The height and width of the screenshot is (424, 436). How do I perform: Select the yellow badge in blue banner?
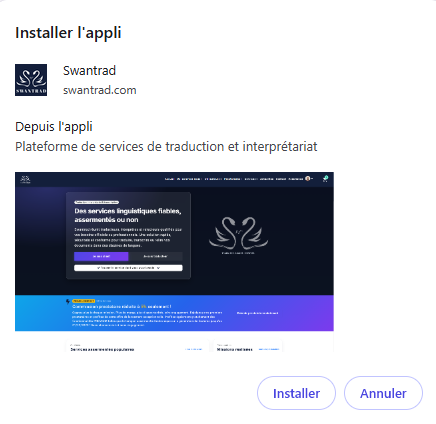[x=83, y=301]
